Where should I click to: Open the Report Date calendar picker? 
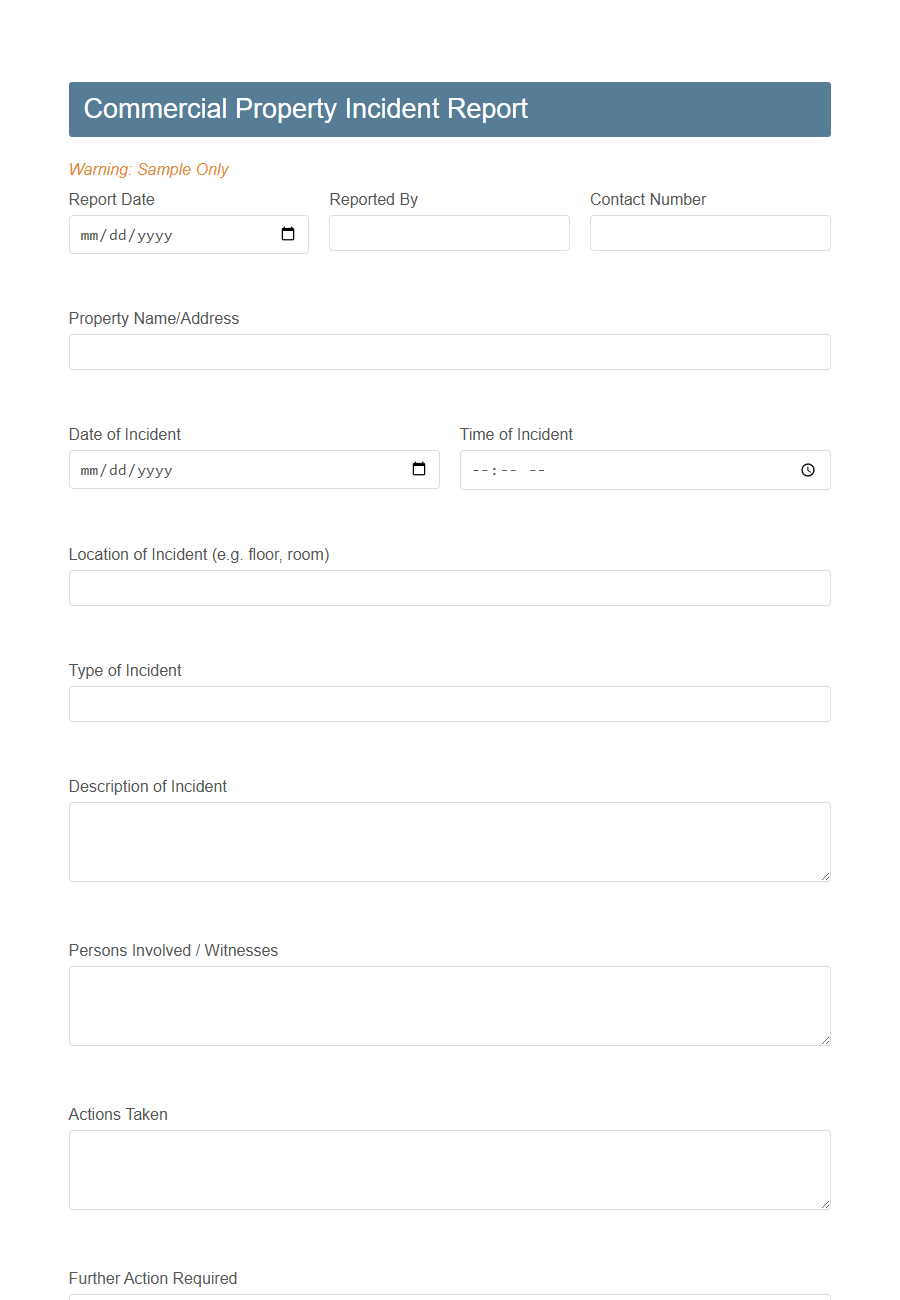tap(288, 234)
